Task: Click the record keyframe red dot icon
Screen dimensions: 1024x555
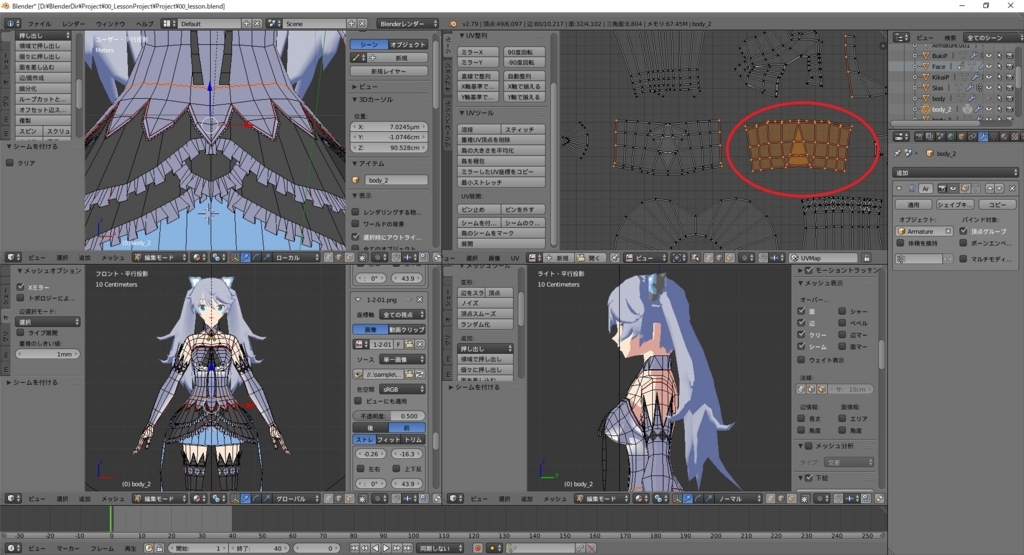Action: pyautogui.click(x=478, y=548)
